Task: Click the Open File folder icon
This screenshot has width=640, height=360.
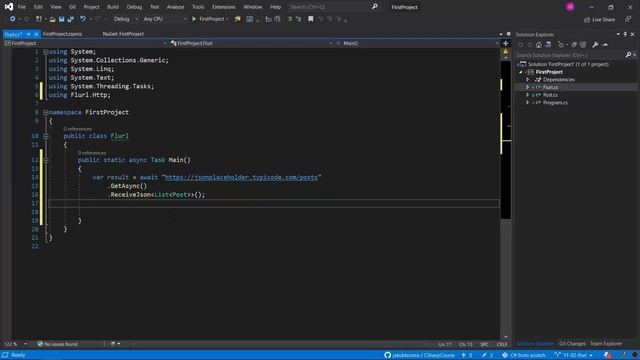Action: coord(52,19)
